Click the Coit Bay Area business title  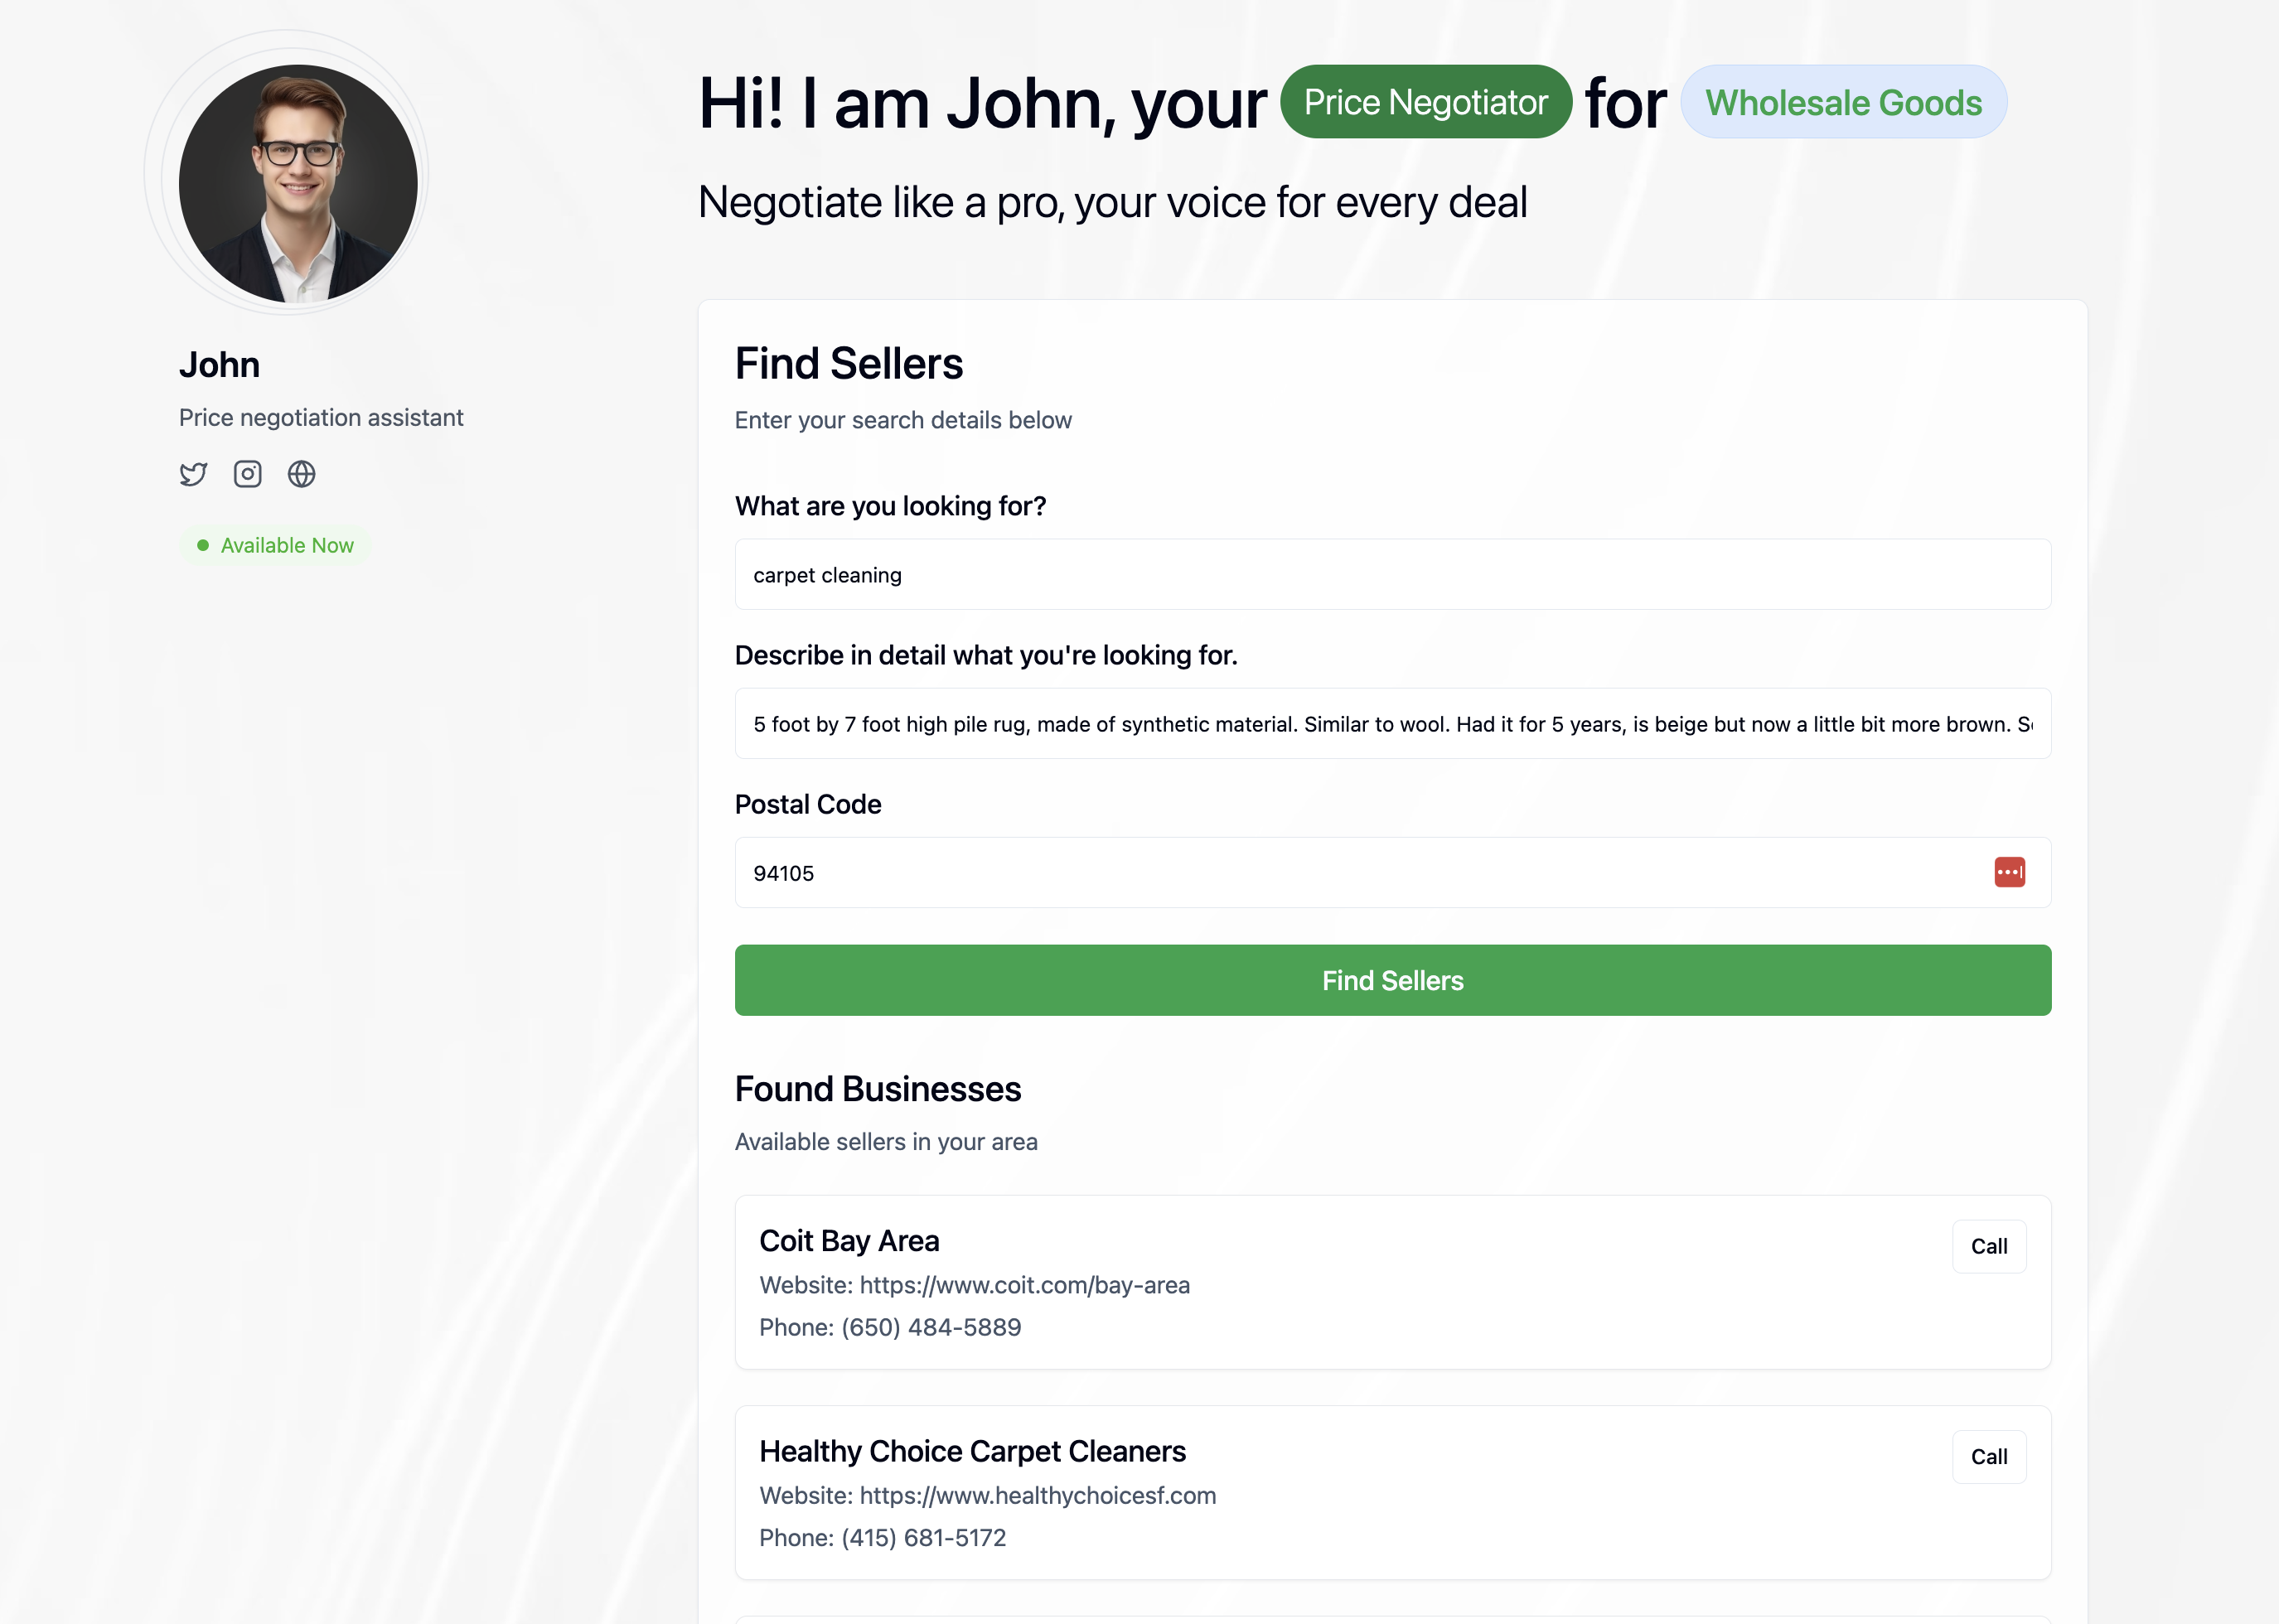pyautogui.click(x=849, y=1241)
